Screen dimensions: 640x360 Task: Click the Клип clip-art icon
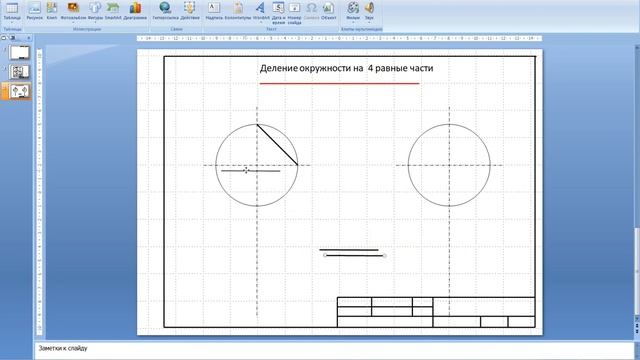[x=52, y=11]
